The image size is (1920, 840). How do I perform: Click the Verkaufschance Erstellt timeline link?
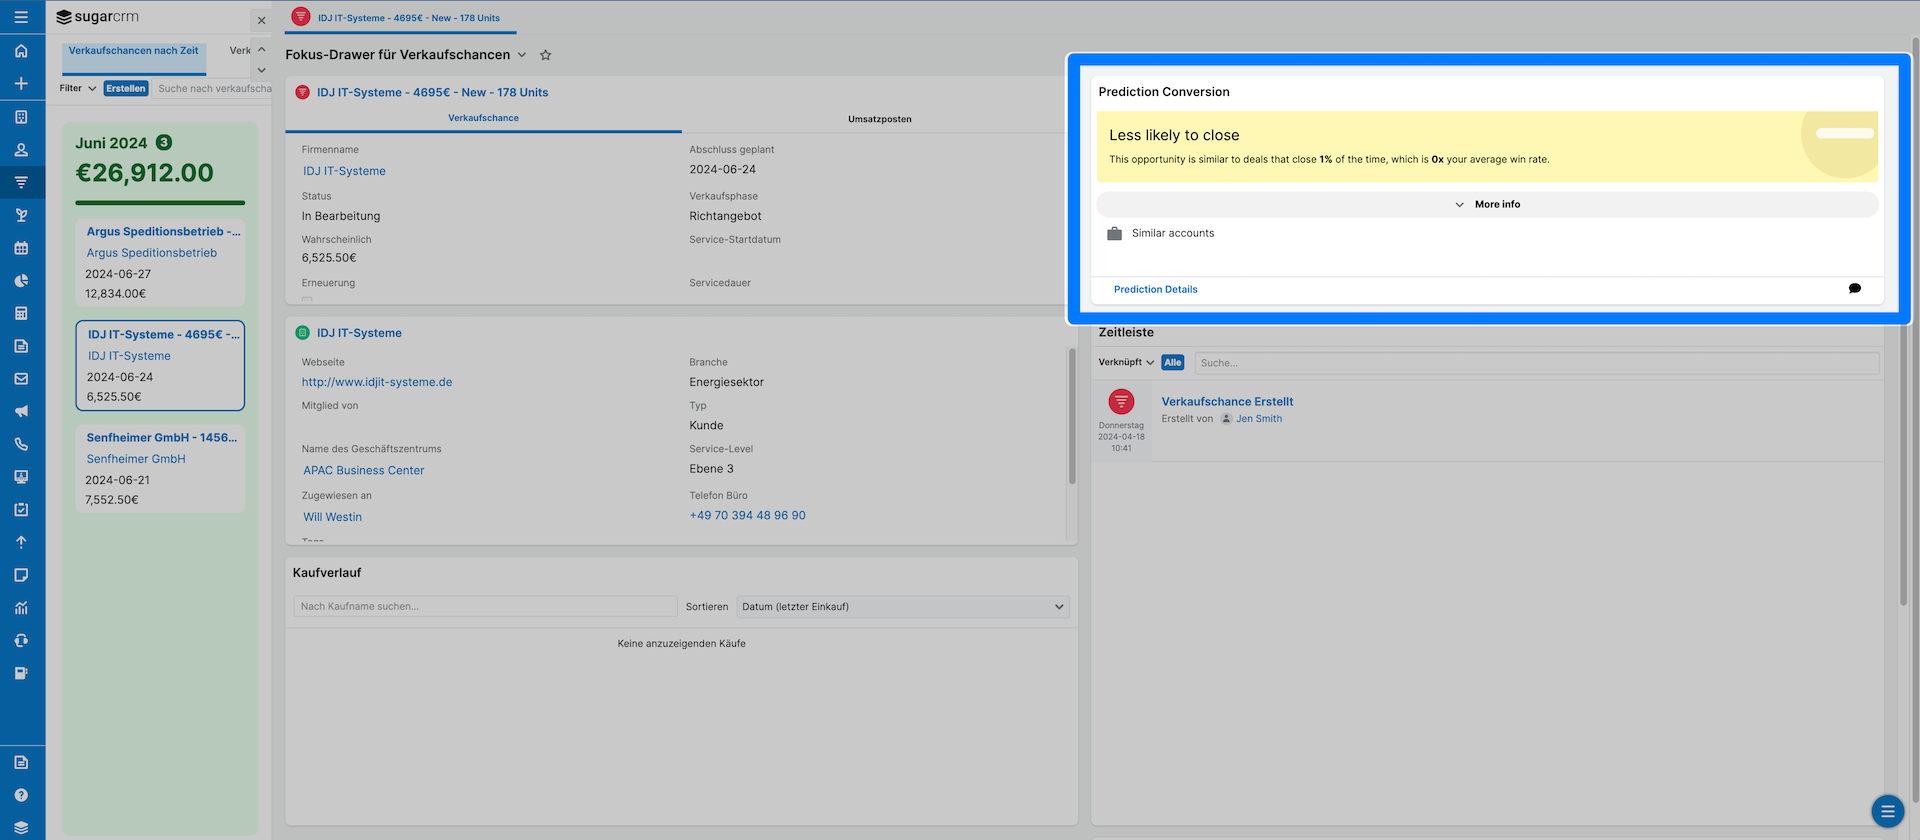1227,402
